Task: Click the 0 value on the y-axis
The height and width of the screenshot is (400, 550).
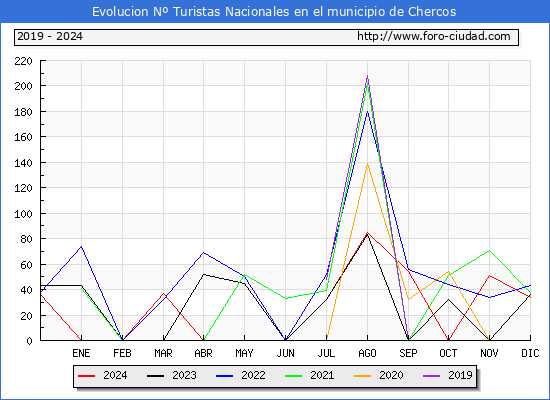Action: point(30,341)
